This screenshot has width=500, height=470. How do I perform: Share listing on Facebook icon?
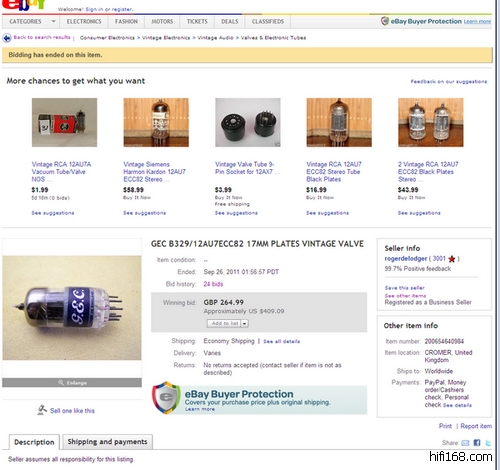tap(477, 443)
